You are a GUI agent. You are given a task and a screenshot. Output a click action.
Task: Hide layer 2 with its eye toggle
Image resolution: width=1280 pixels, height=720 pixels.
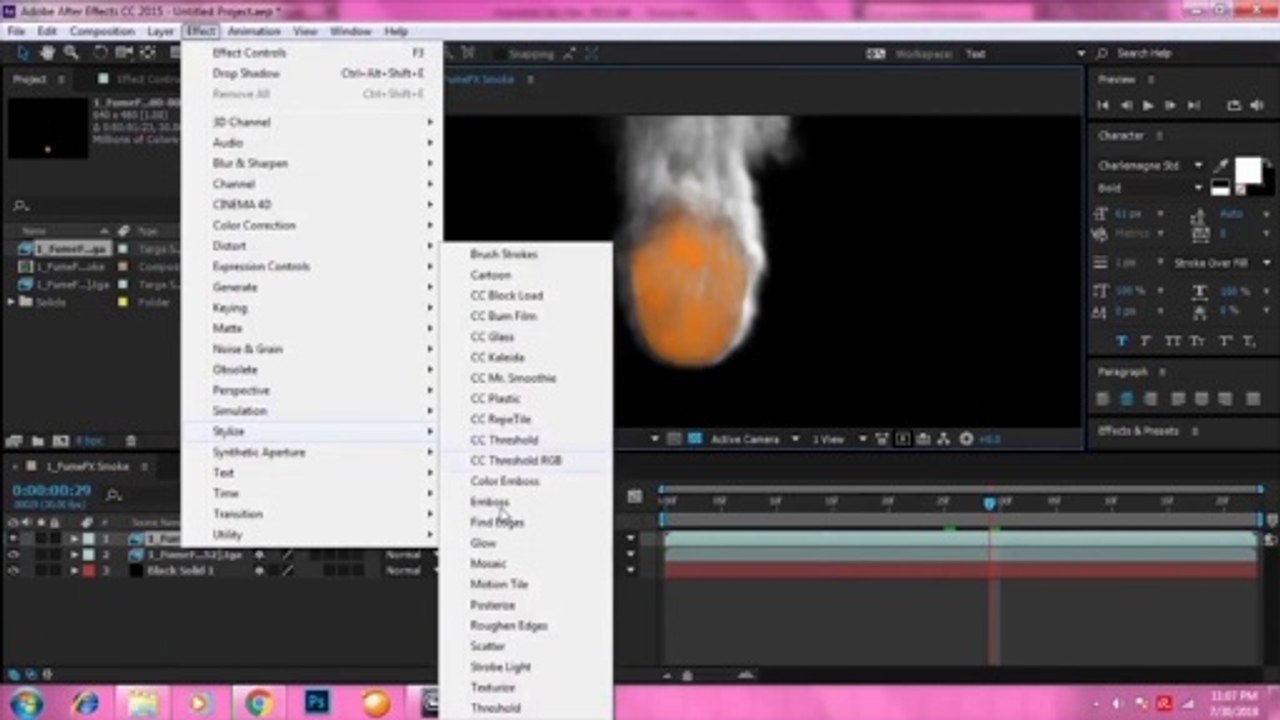[x=13, y=554]
